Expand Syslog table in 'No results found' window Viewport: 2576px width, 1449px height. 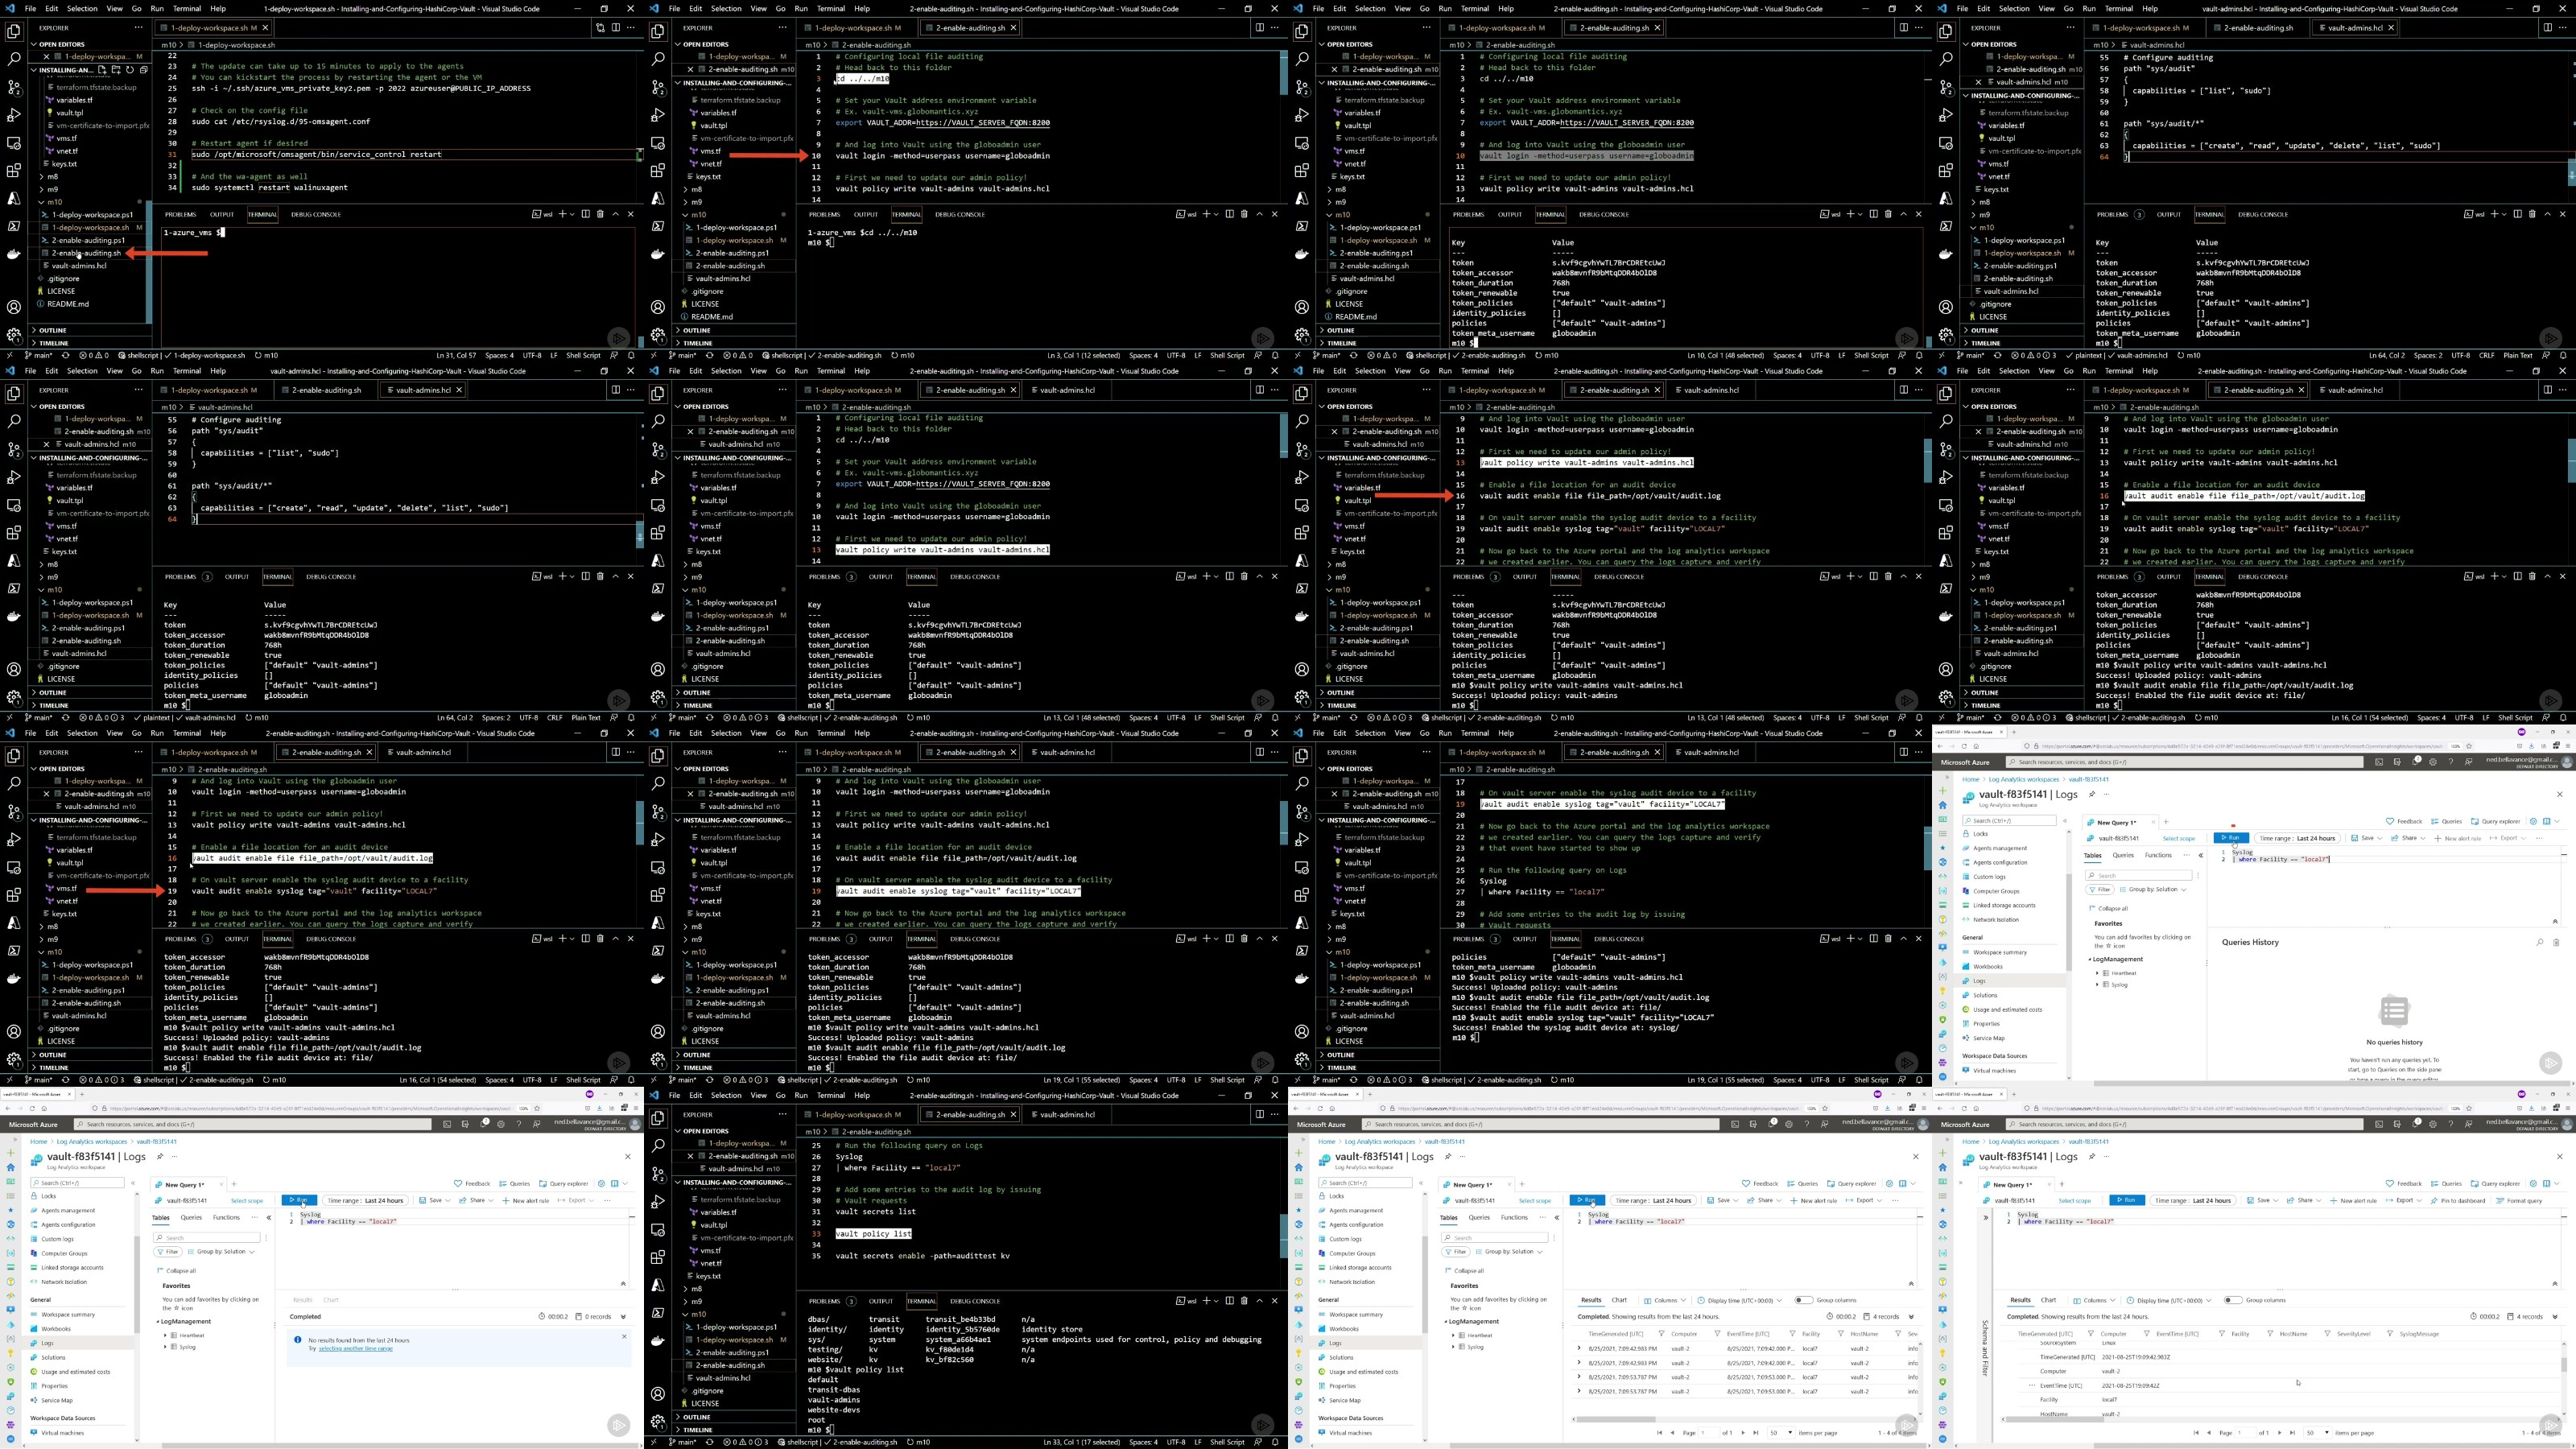coord(165,1347)
